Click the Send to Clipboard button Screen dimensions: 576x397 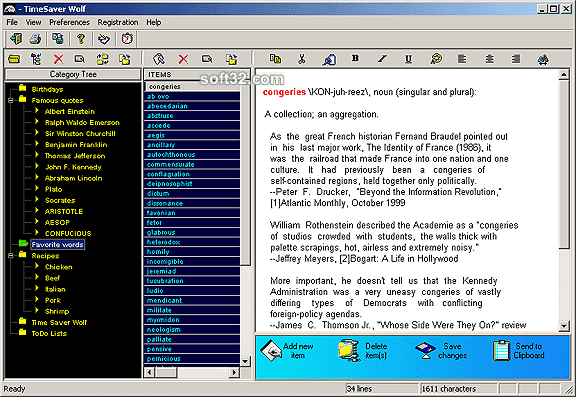[x=519, y=351]
